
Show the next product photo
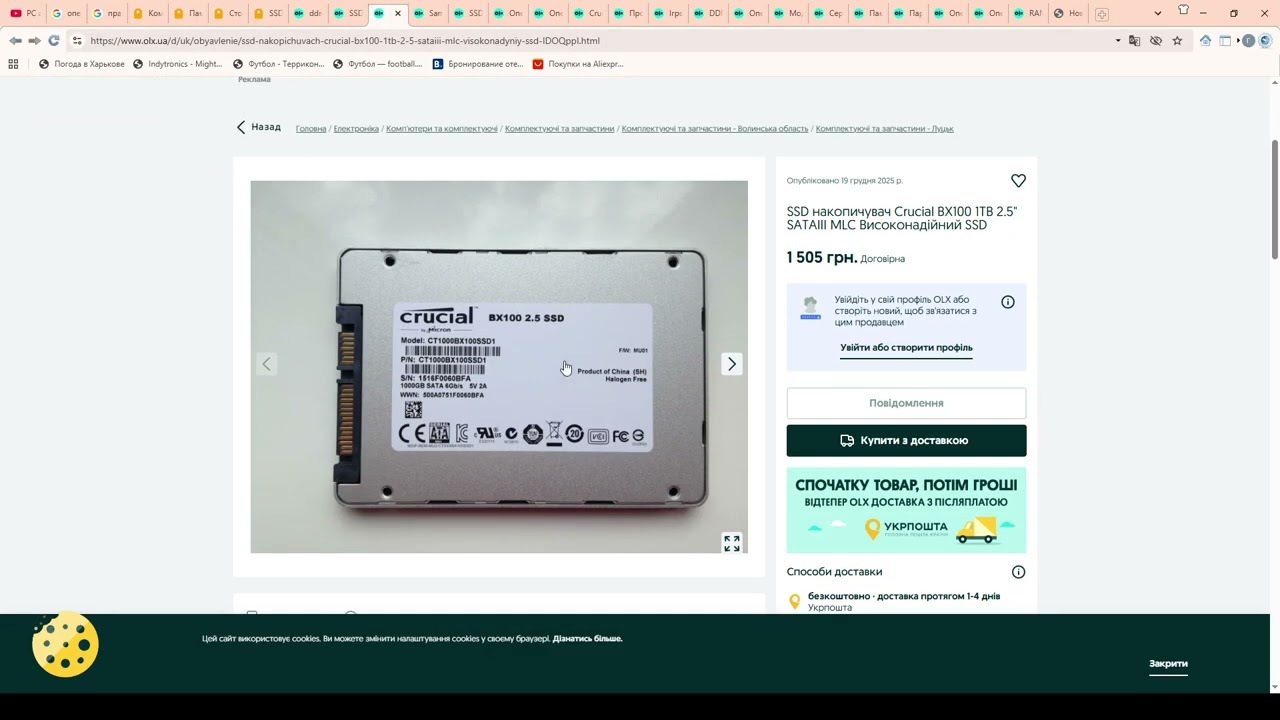coord(732,364)
